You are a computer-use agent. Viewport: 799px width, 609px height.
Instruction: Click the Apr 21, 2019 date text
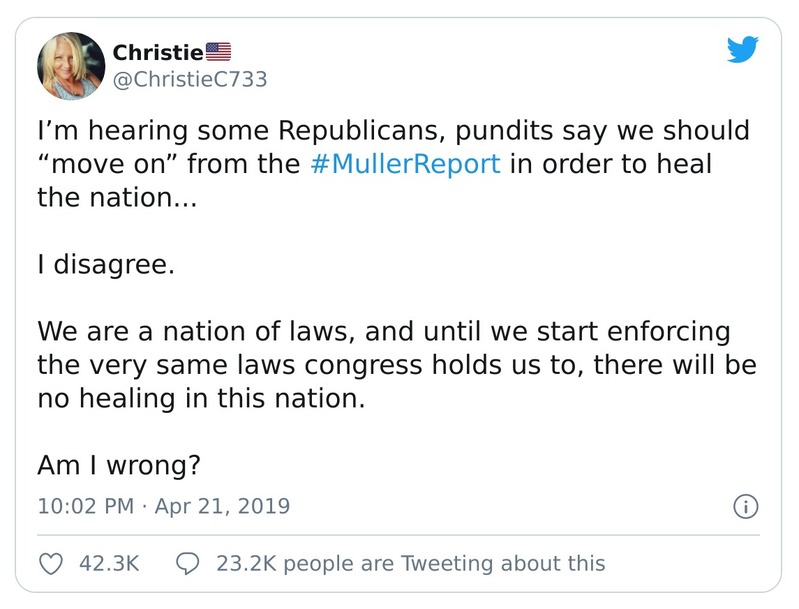click(222, 506)
